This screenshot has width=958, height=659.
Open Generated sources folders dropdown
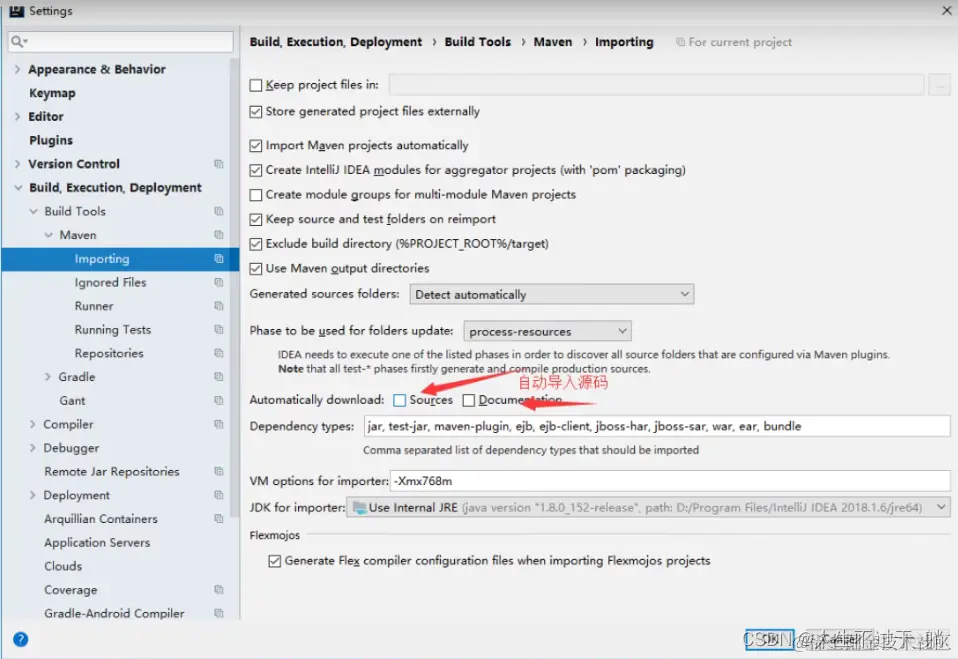(x=552, y=294)
